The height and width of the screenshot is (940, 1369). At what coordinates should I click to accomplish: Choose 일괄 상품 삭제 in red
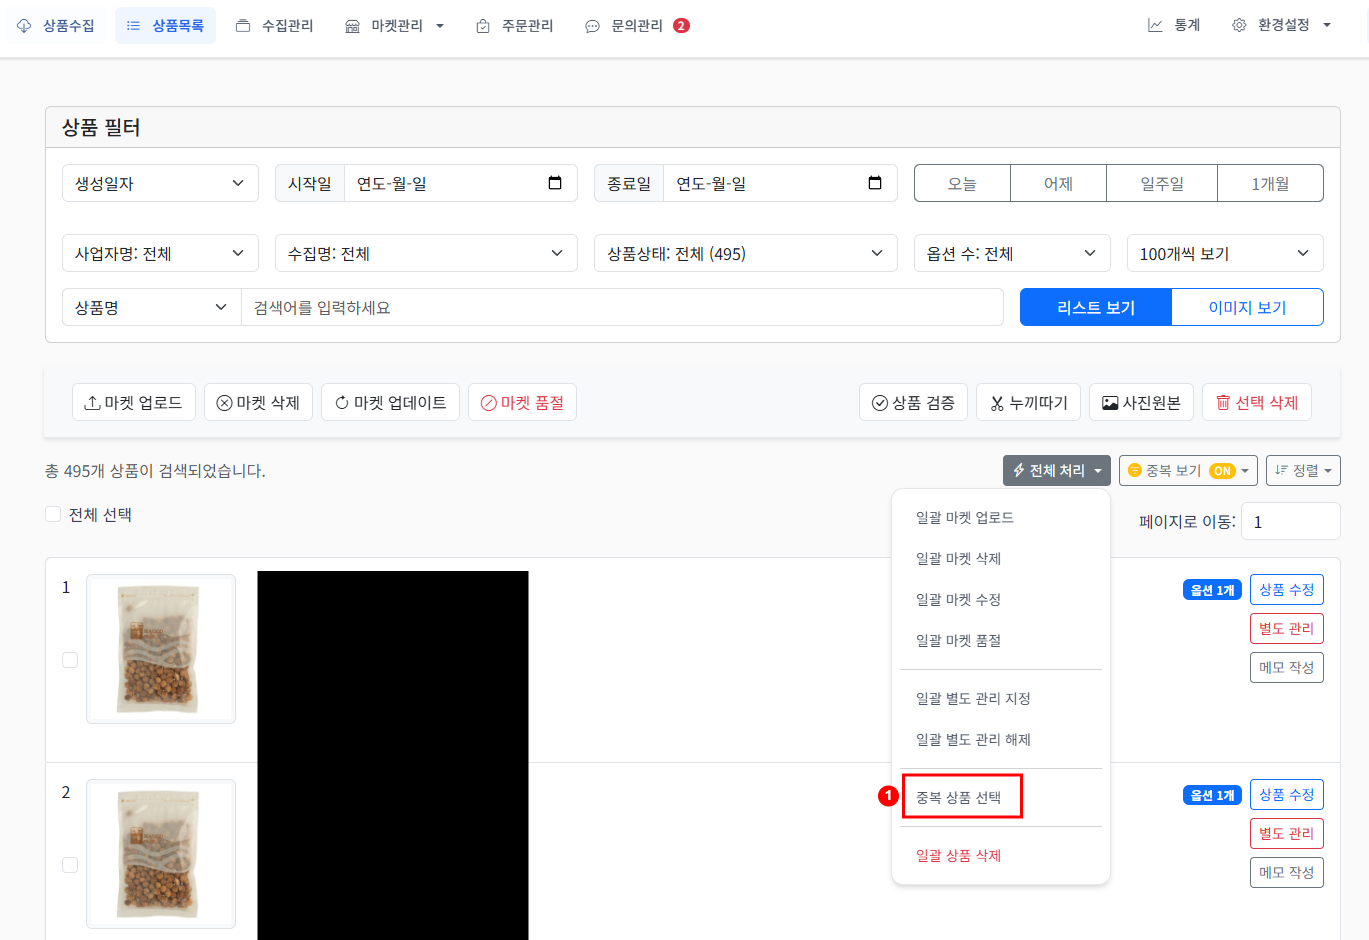(x=1001, y=855)
